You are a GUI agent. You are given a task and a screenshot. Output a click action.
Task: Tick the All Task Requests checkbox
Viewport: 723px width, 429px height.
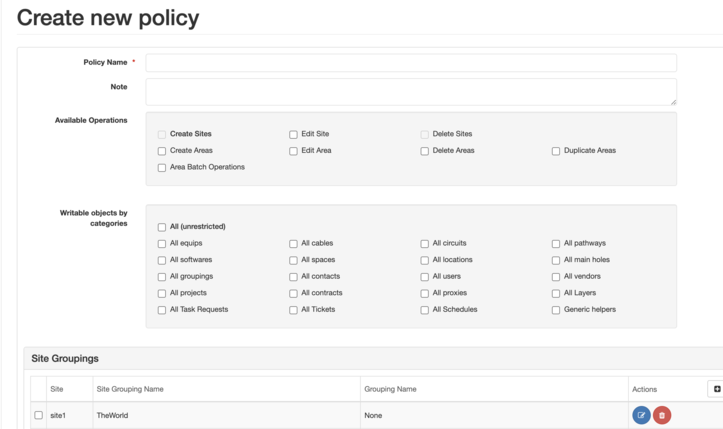[x=162, y=310]
